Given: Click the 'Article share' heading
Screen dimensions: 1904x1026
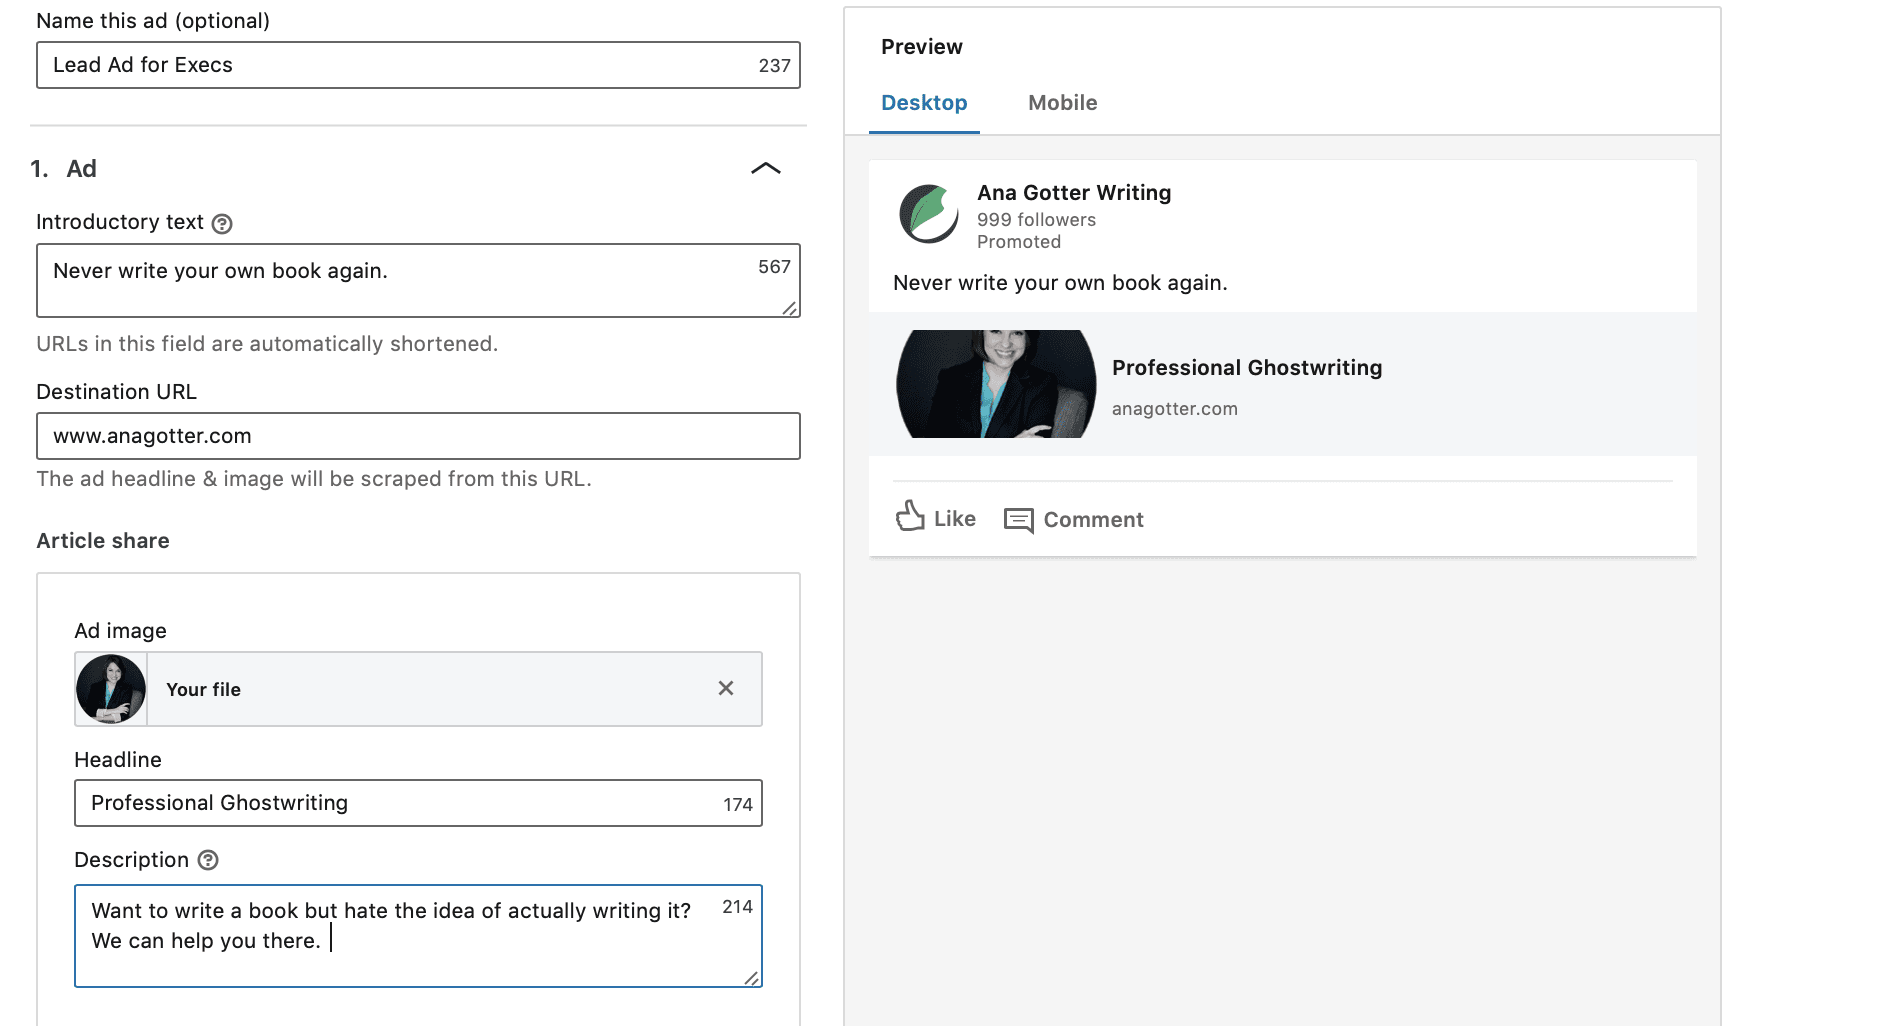Looking at the screenshot, I should (x=103, y=541).
